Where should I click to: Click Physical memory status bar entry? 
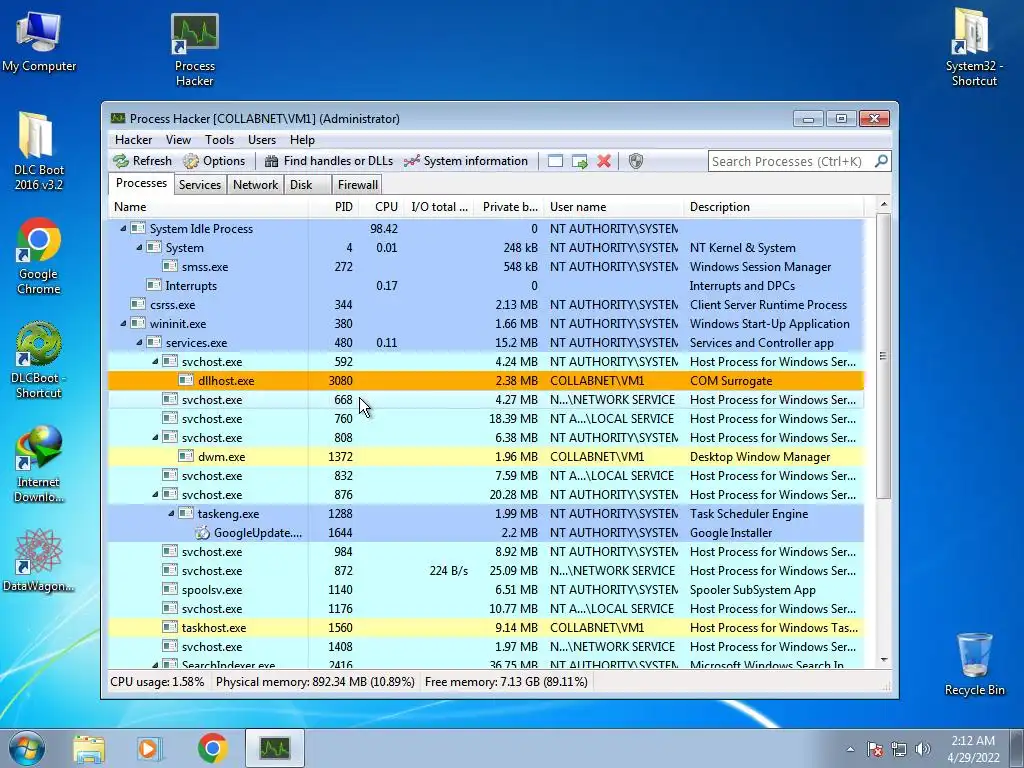[315, 682]
